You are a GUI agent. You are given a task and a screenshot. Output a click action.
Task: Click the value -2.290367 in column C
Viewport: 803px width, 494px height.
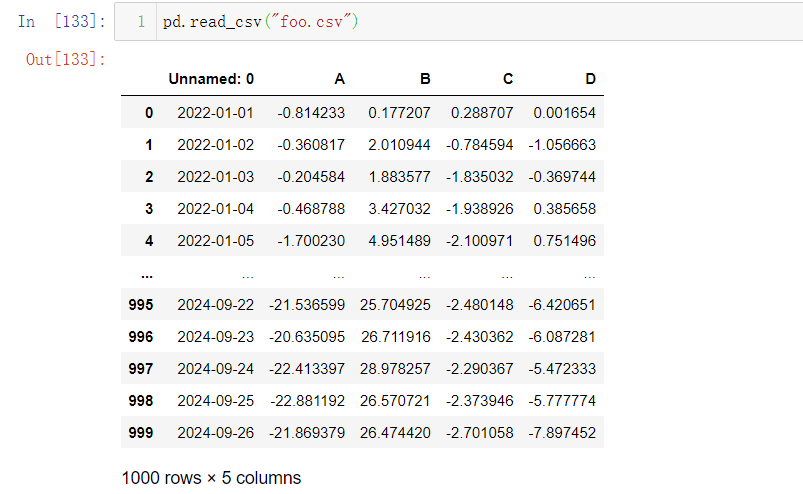(479, 369)
